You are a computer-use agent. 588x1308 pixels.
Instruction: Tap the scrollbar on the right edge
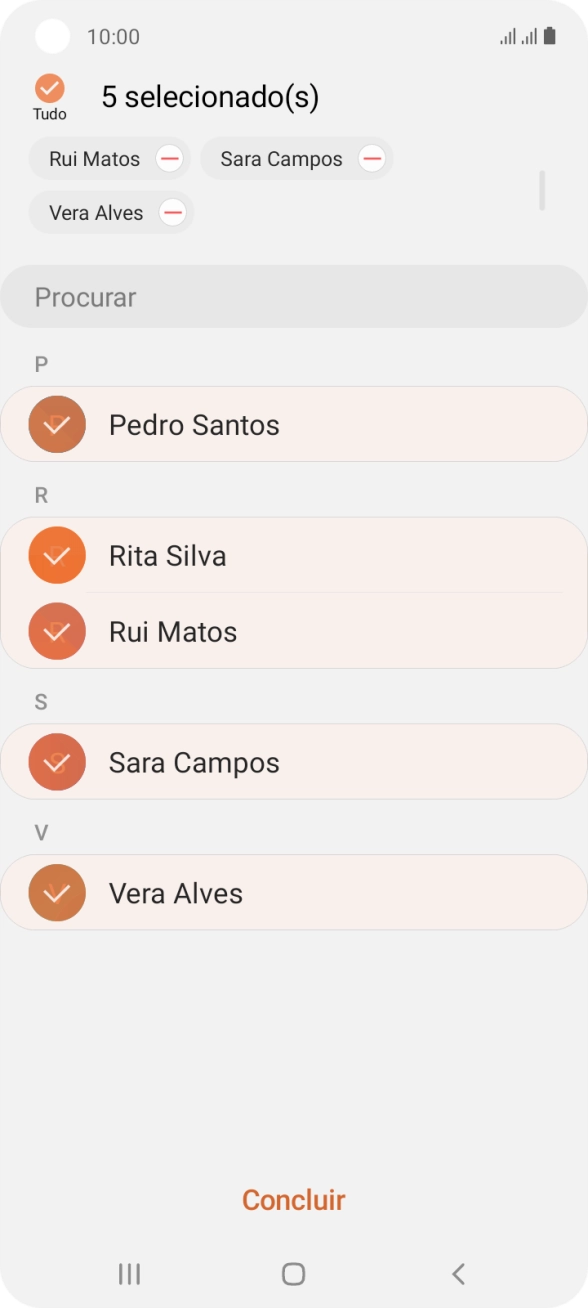pos(543,190)
